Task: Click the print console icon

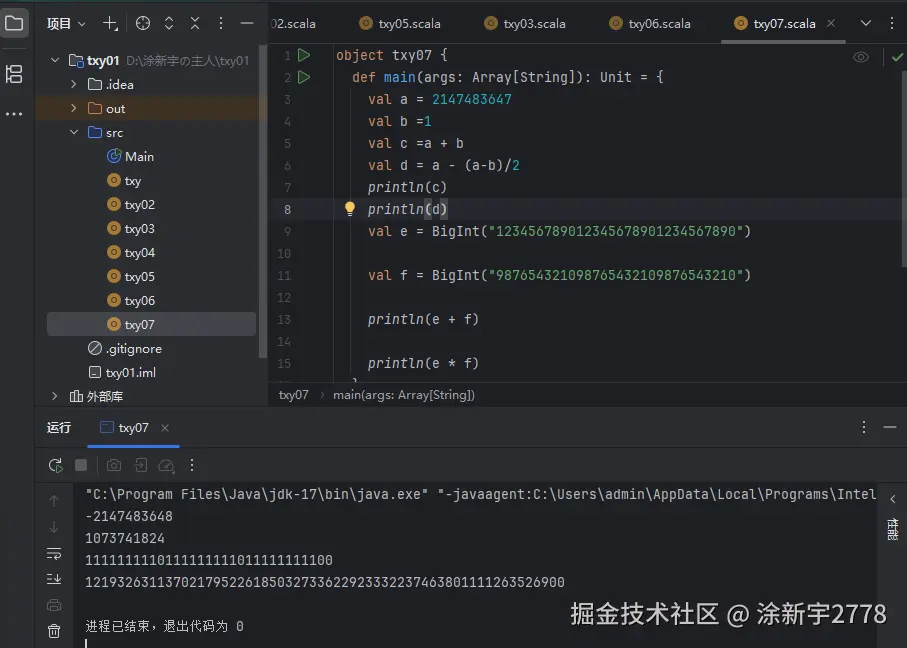Action: click(54, 605)
